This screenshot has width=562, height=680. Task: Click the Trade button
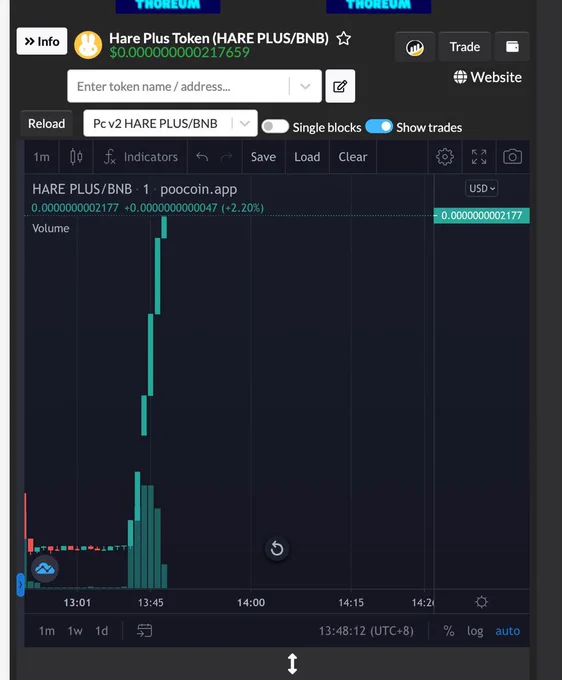(464, 47)
